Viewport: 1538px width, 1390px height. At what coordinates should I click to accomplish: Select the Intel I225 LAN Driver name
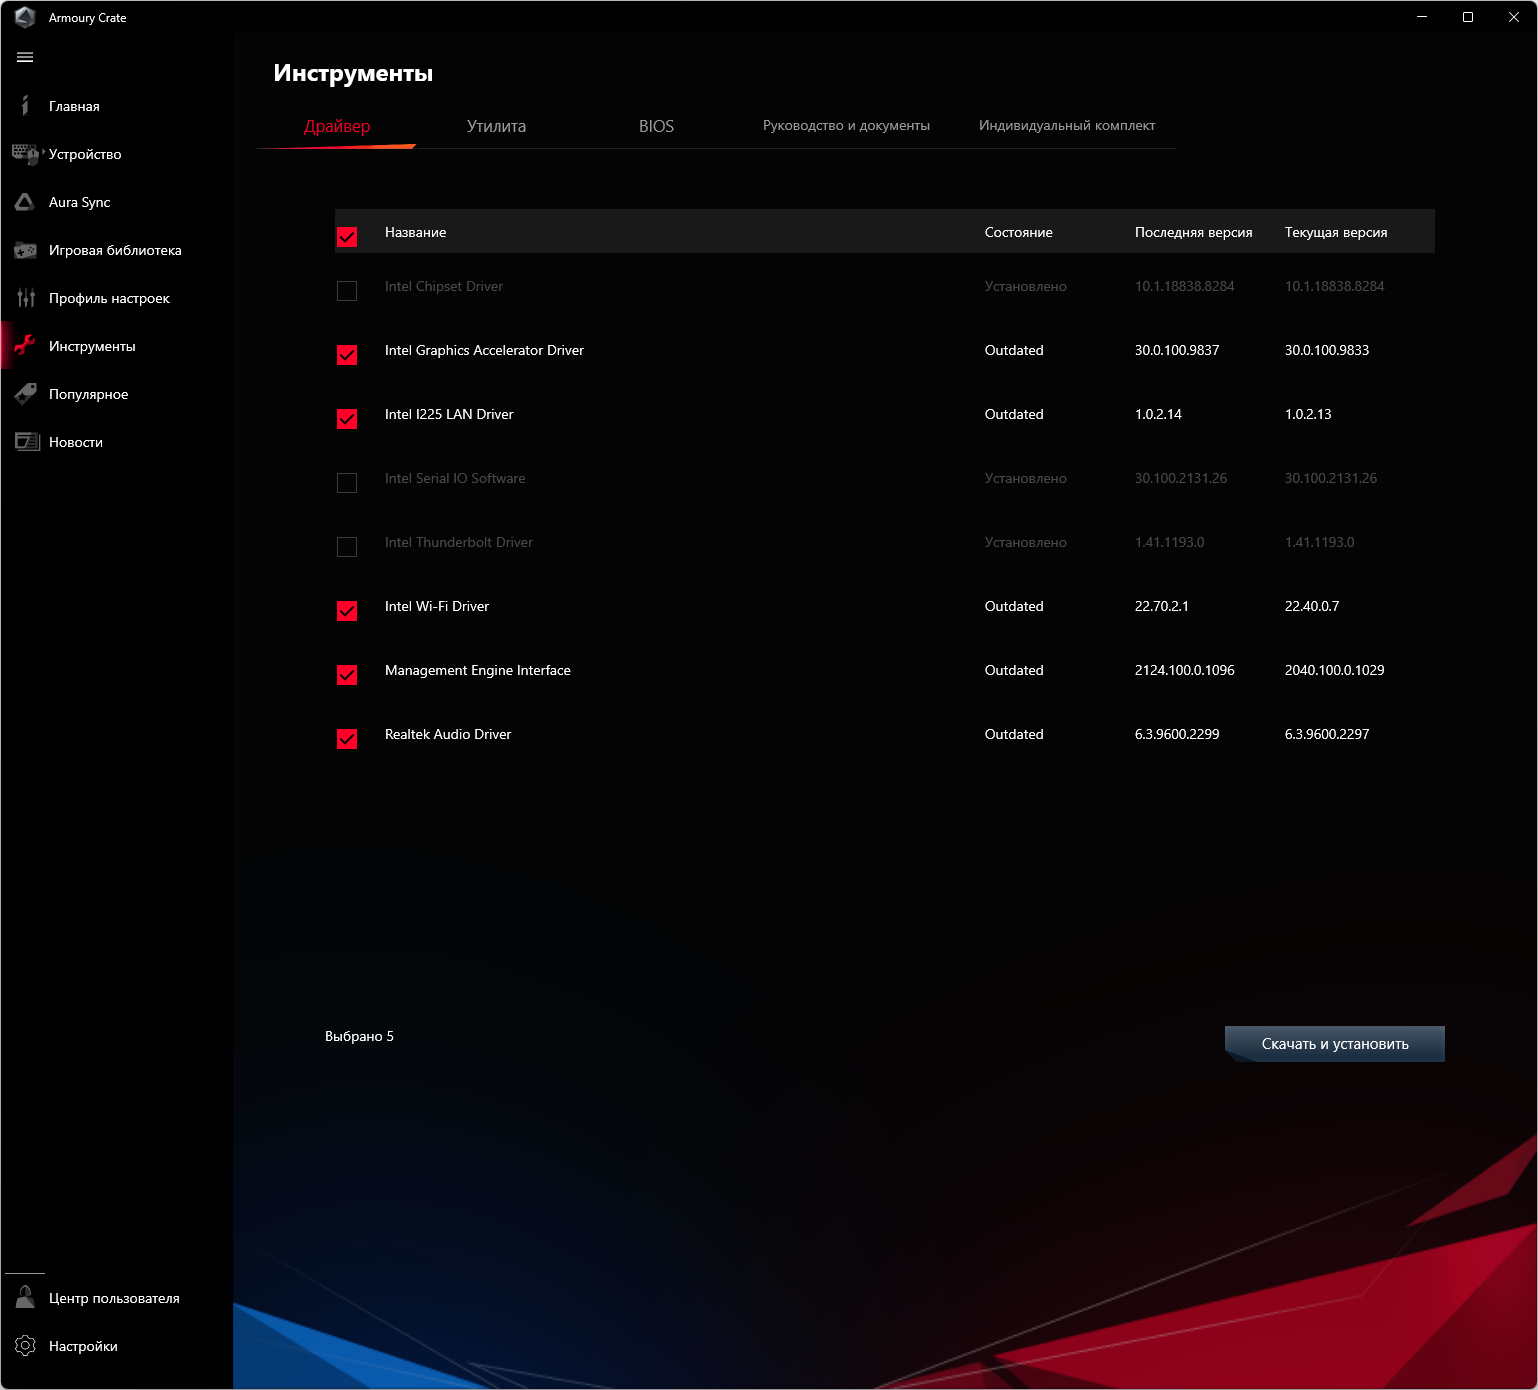tap(449, 414)
